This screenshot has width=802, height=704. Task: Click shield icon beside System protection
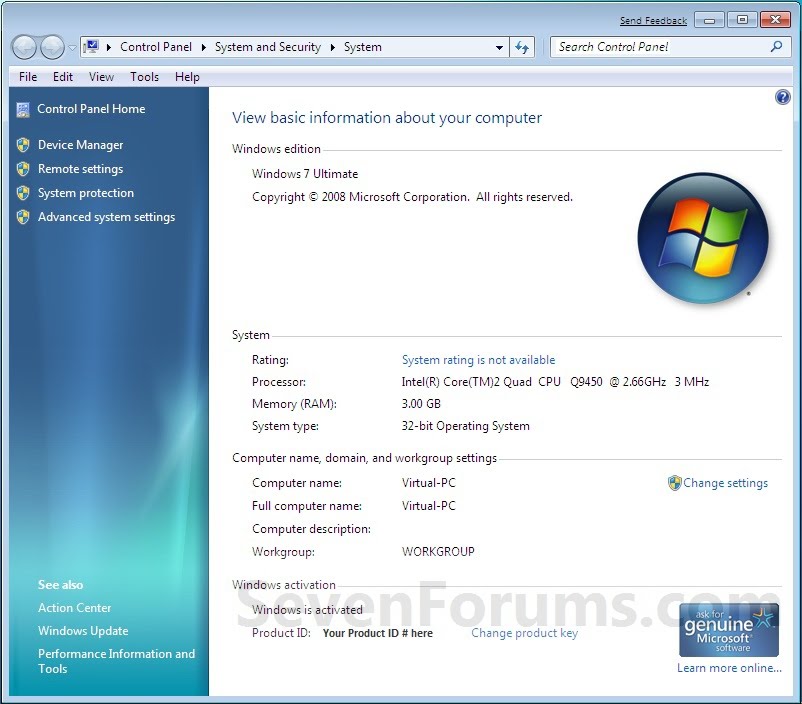pyautogui.click(x=23, y=193)
